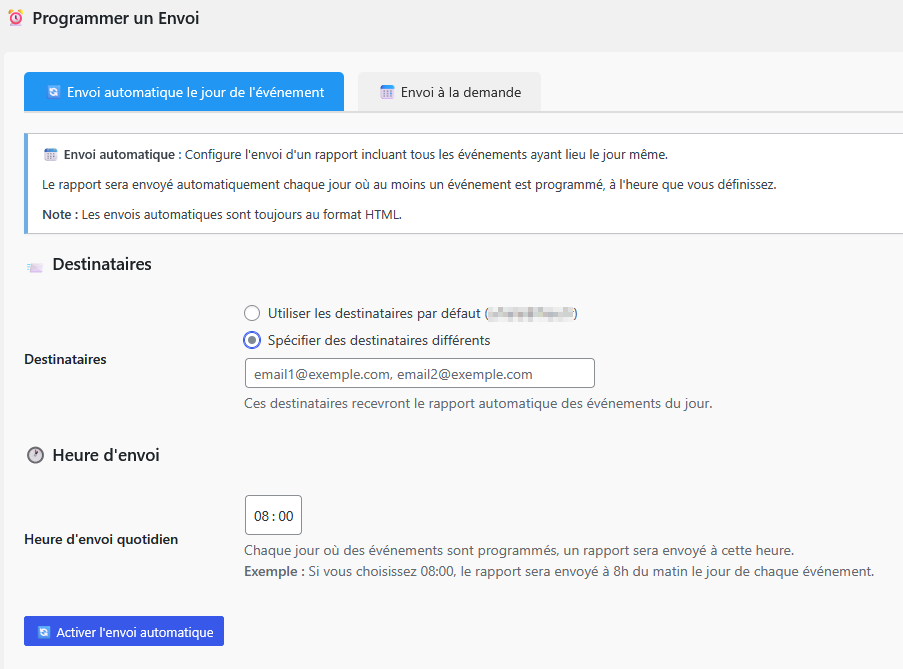
Task: Click the alarm clock icon beside Programmer un Envoi
Action: coord(16,18)
